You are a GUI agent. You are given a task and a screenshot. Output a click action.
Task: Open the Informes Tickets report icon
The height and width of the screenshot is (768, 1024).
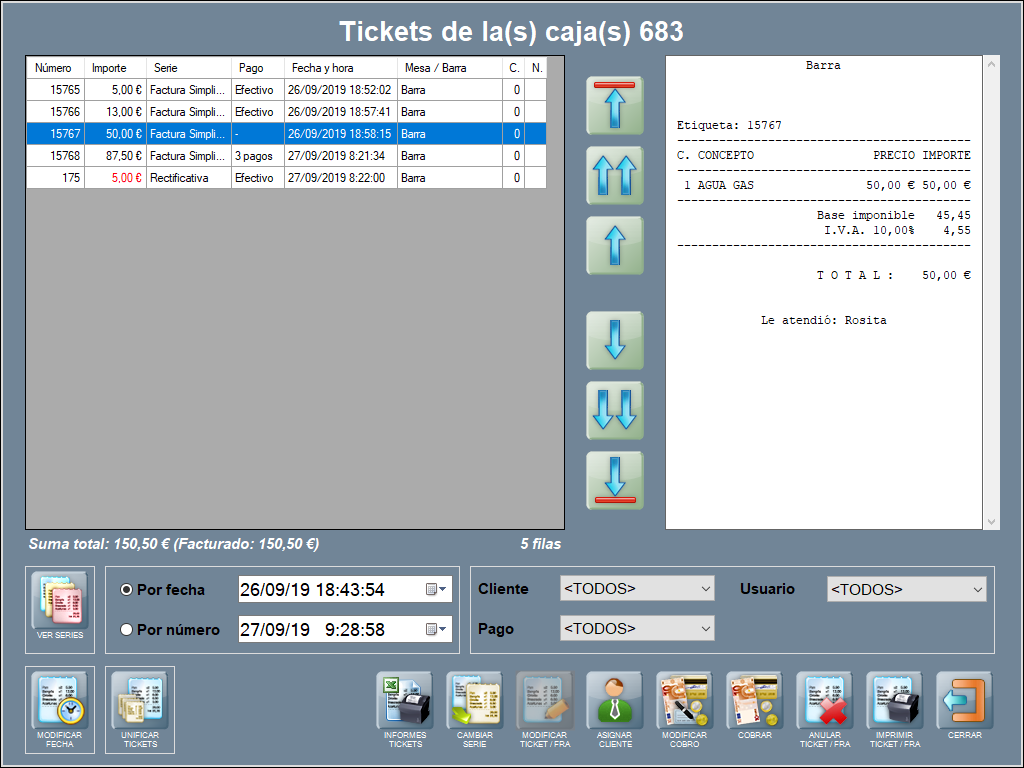(x=404, y=700)
